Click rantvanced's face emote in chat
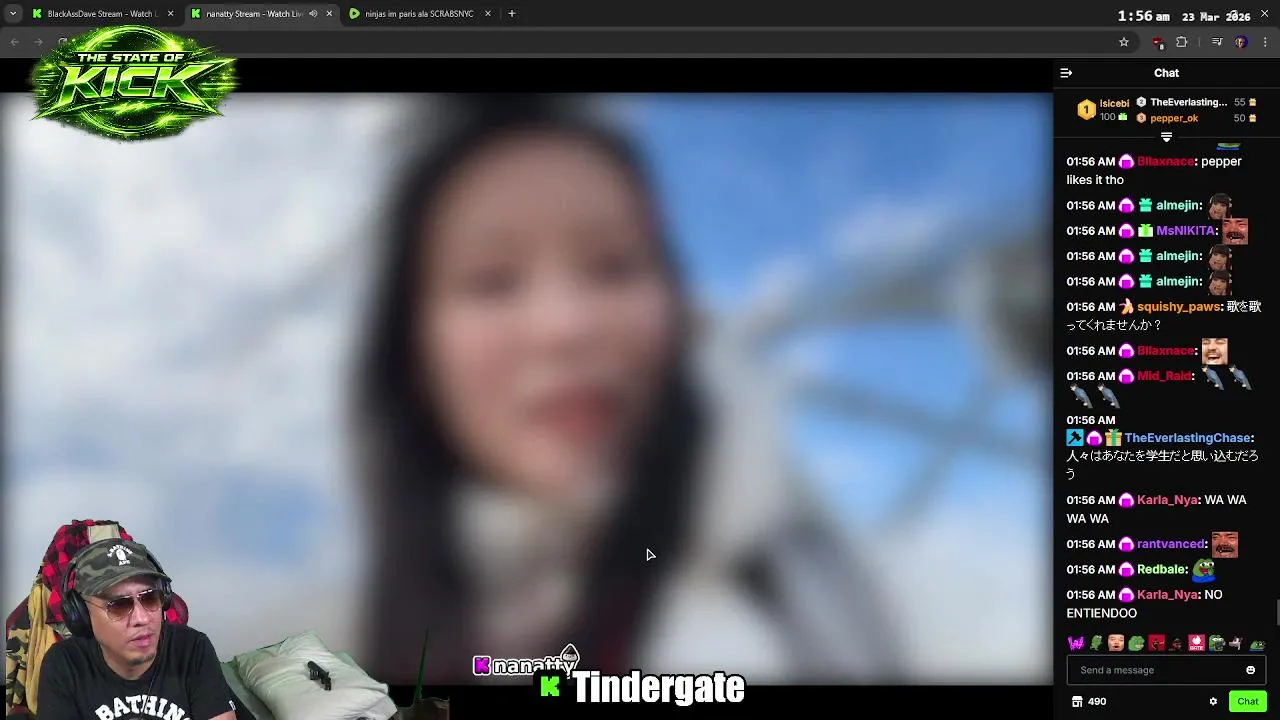Image resolution: width=1280 pixels, height=720 pixels. [1225, 544]
